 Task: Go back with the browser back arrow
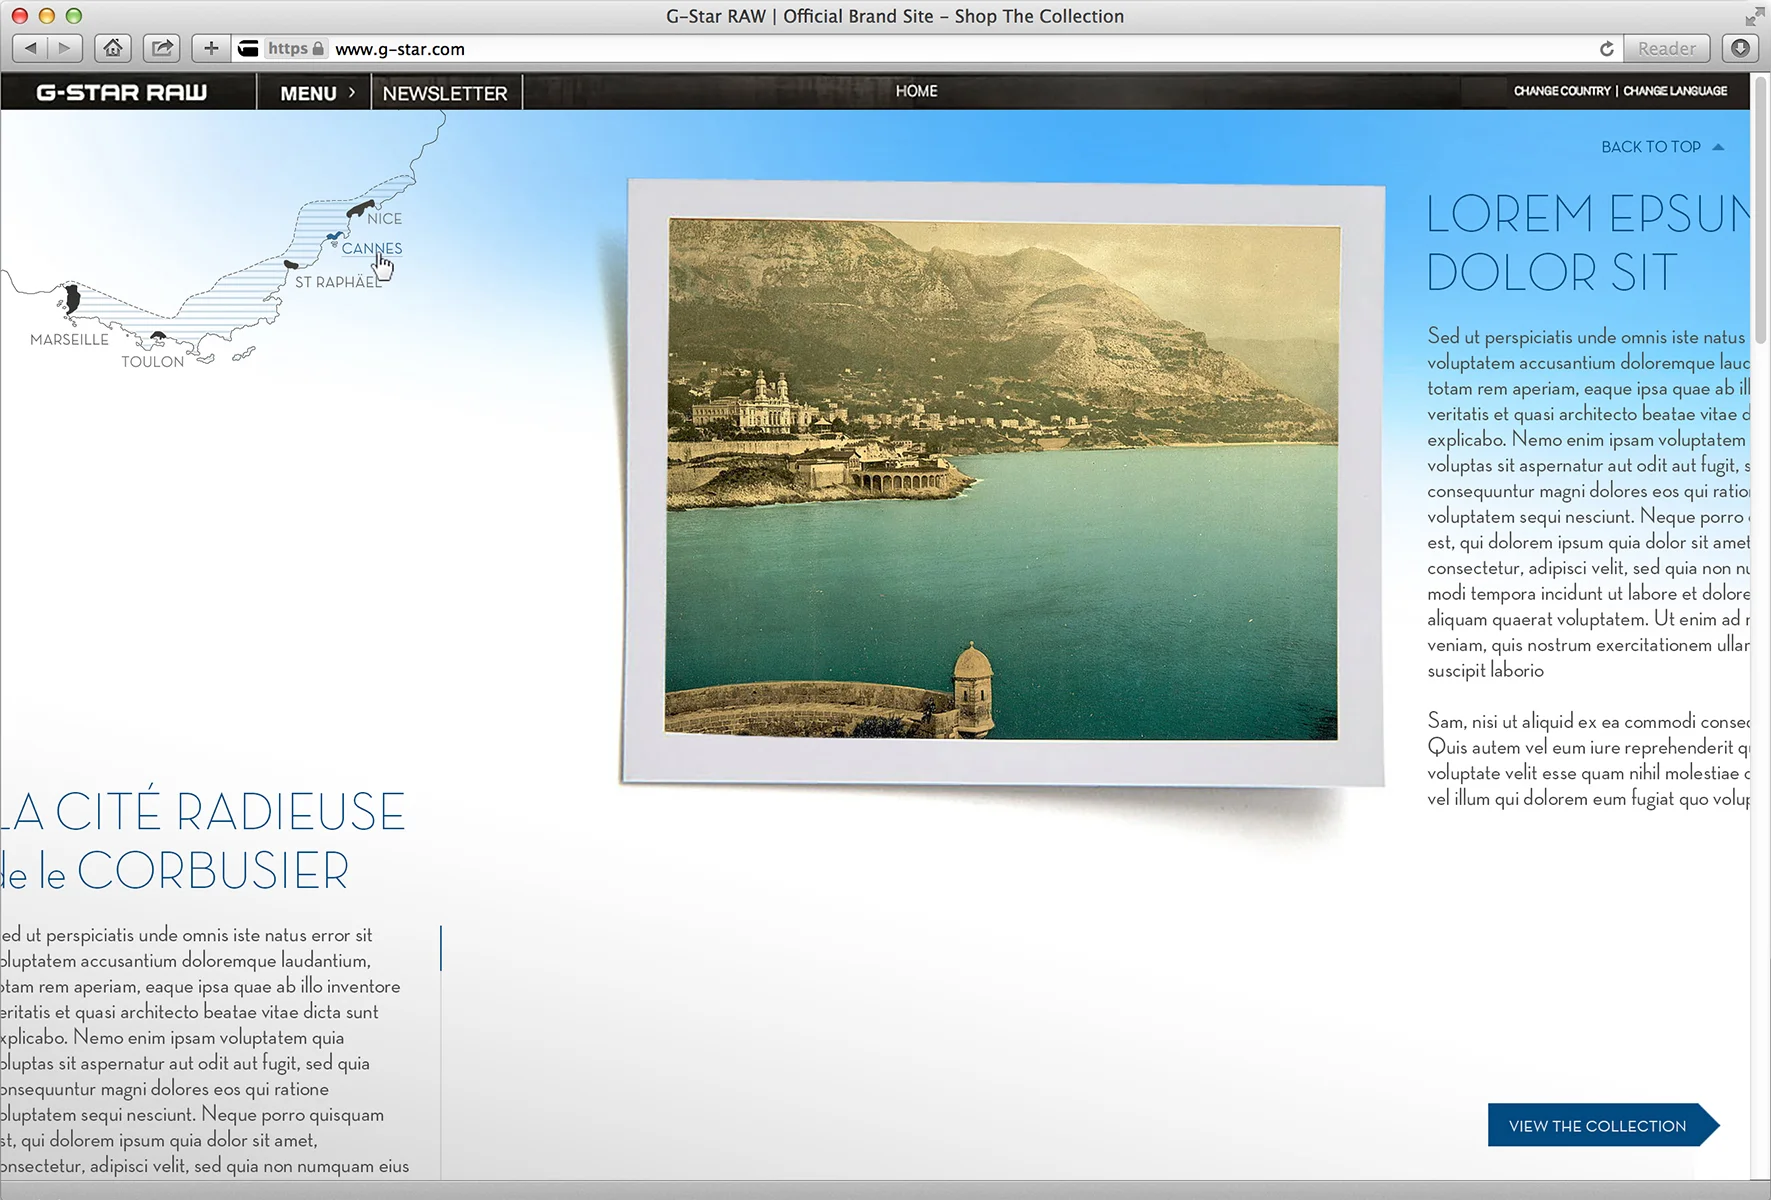coord(31,48)
